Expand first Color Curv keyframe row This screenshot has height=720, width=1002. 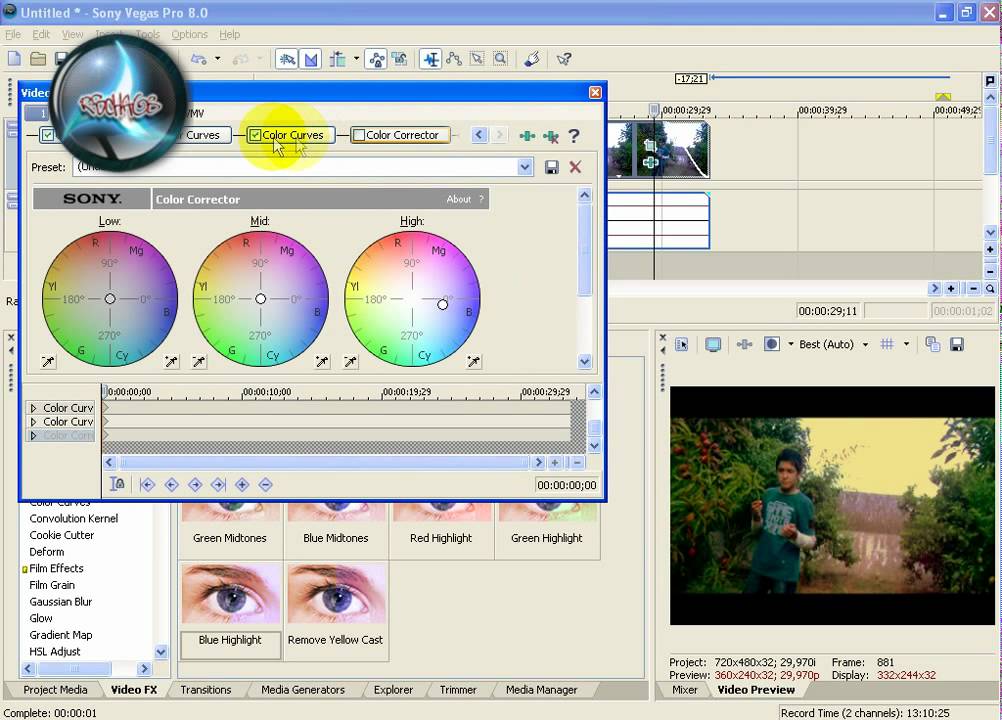click(x=33, y=408)
